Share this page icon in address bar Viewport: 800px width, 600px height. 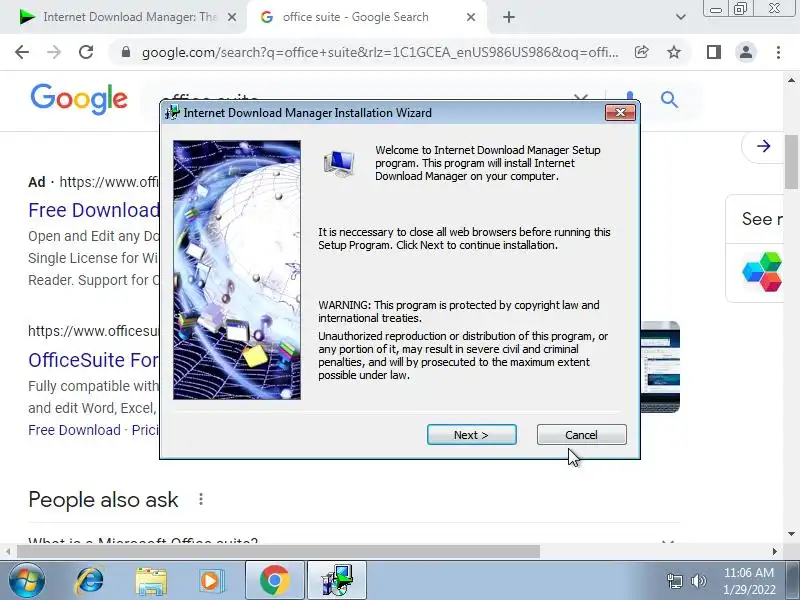[641, 52]
